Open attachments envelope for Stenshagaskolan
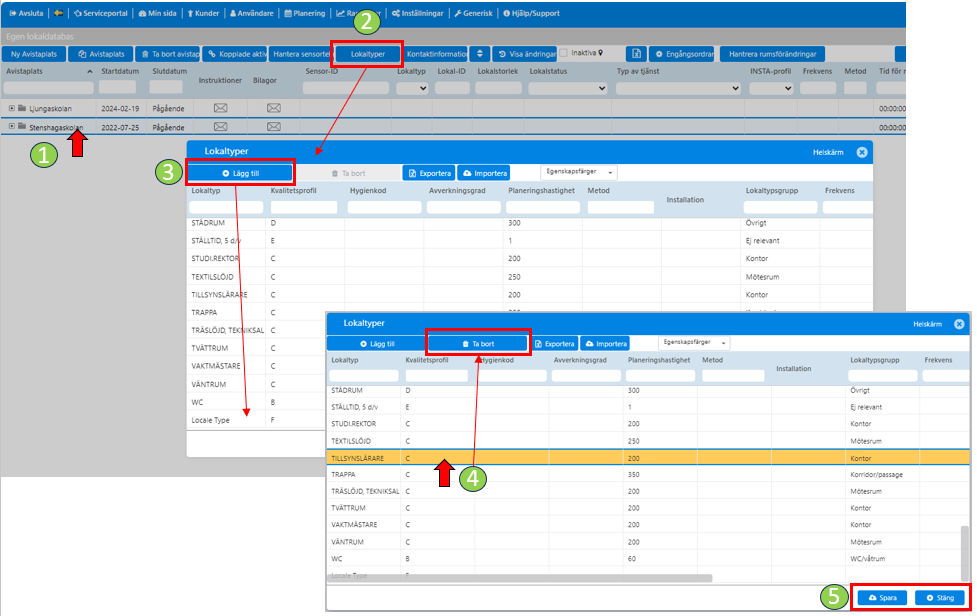Screen dimensions: 977x616 click(x=273, y=127)
